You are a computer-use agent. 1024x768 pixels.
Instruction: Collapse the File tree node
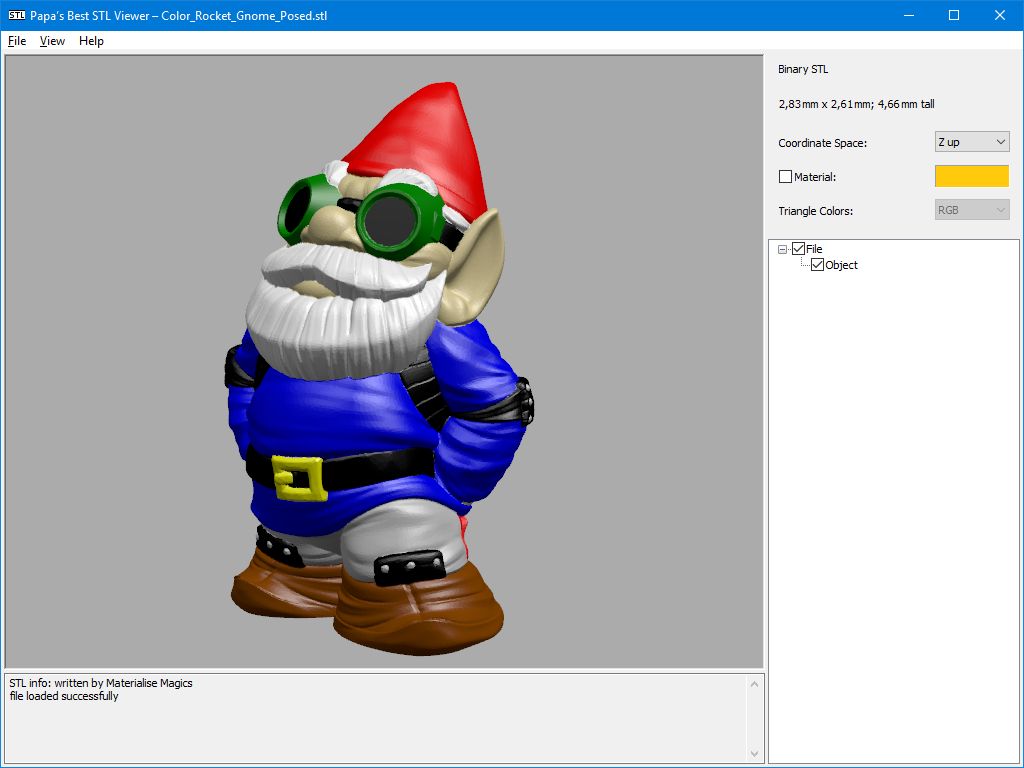783,249
